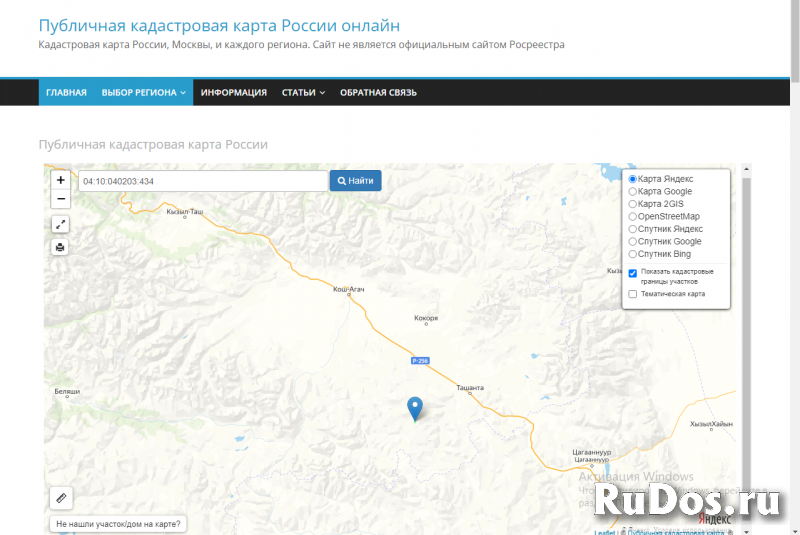Click Не нашли участок/дом на карте? button
The width and height of the screenshot is (800, 535).
pos(118,524)
